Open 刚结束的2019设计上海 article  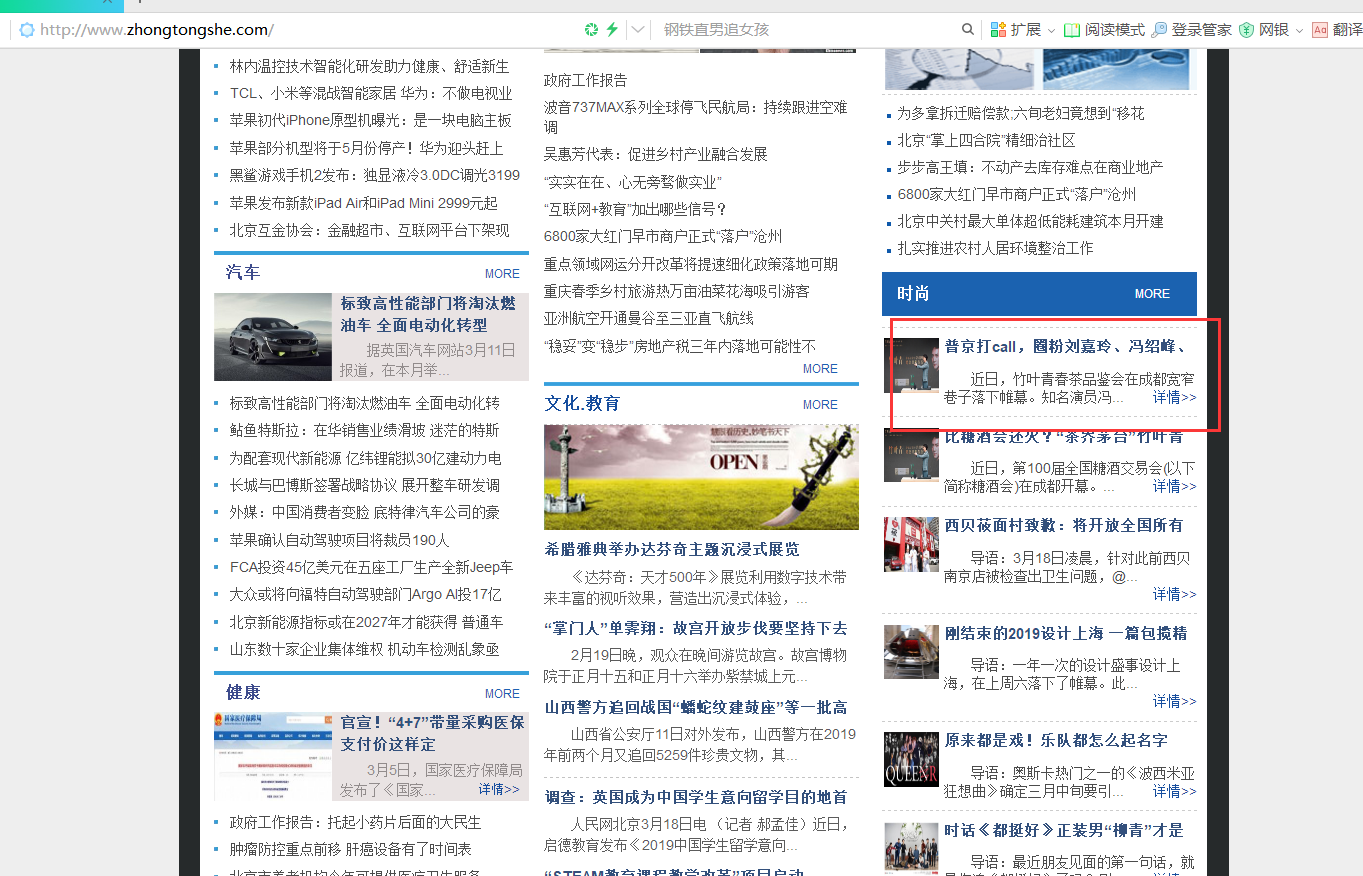pyautogui.click(x=1066, y=633)
